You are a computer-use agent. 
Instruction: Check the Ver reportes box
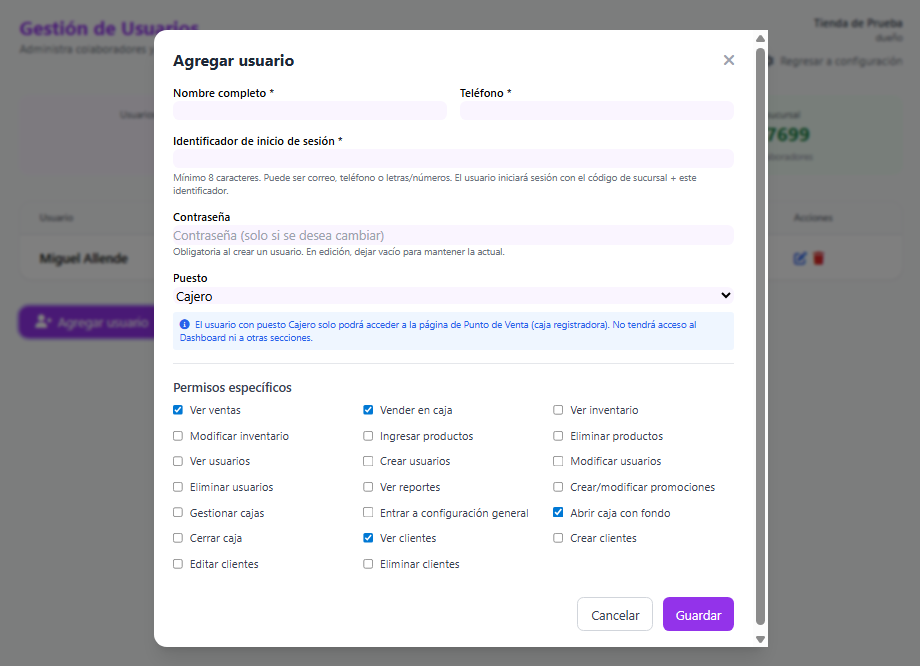coord(368,487)
